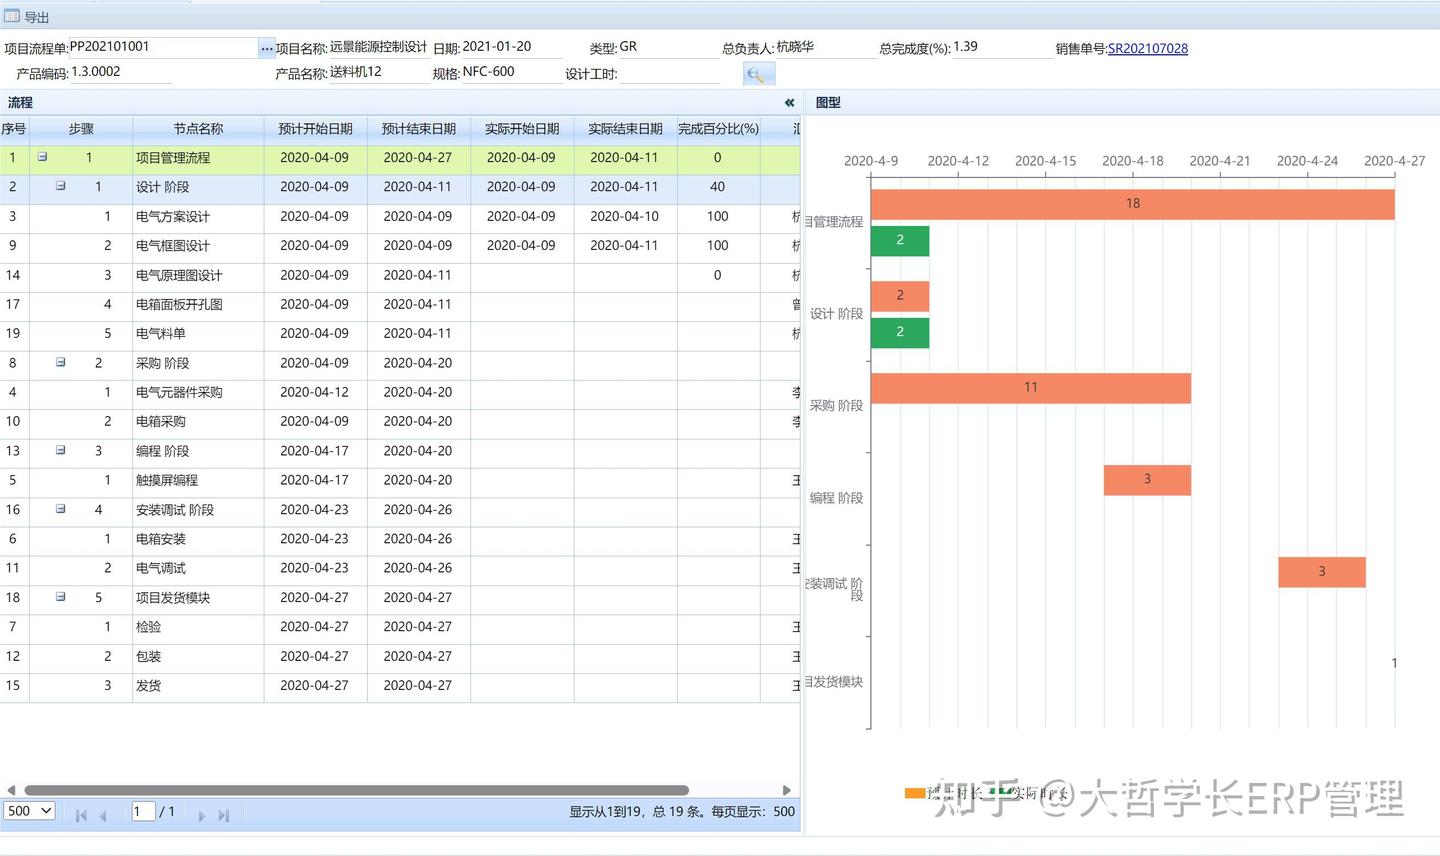Open the page size 500 dropdown
The image size is (1440, 856).
[29, 811]
